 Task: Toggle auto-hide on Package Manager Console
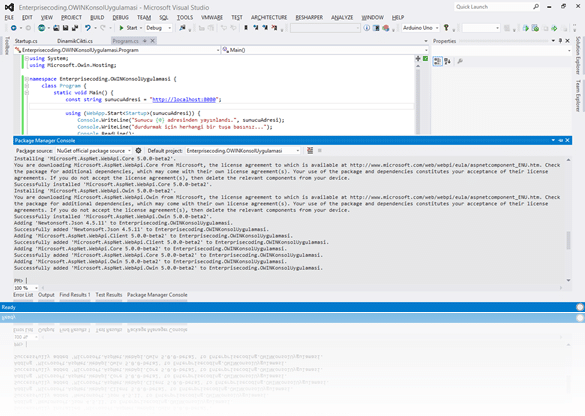click(560, 140)
